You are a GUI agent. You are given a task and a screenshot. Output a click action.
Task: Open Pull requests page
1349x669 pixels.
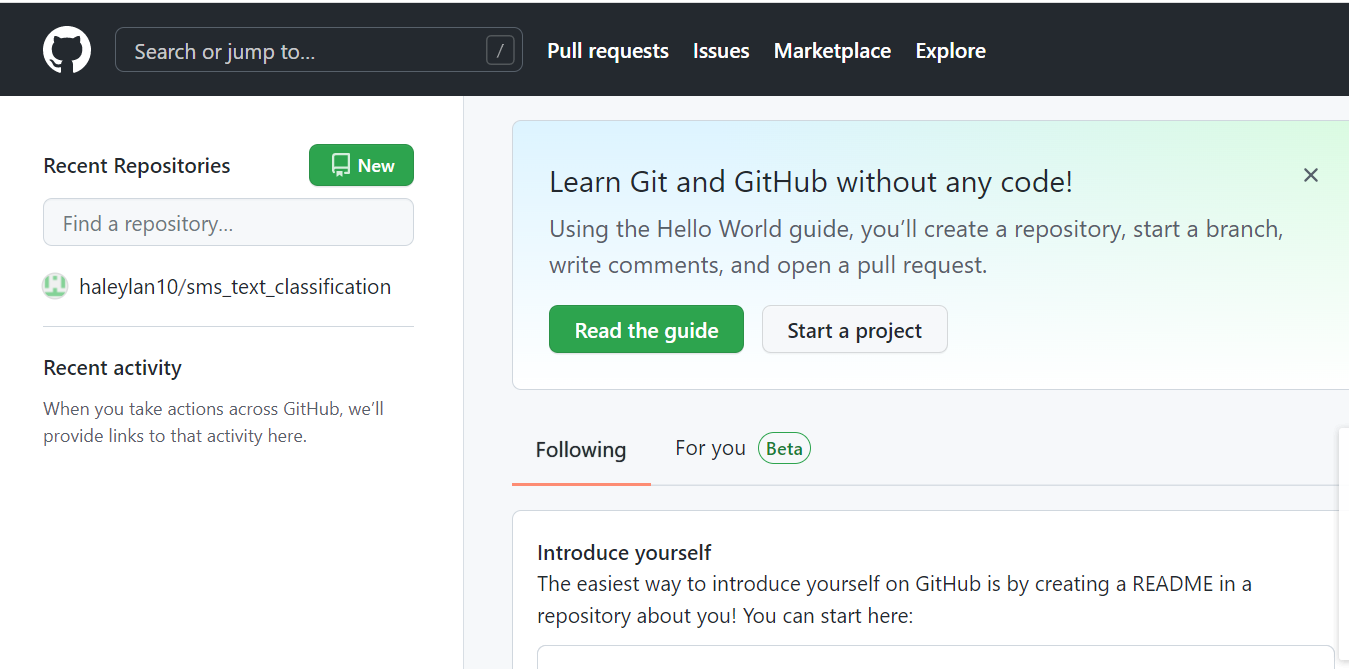tap(608, 51)
